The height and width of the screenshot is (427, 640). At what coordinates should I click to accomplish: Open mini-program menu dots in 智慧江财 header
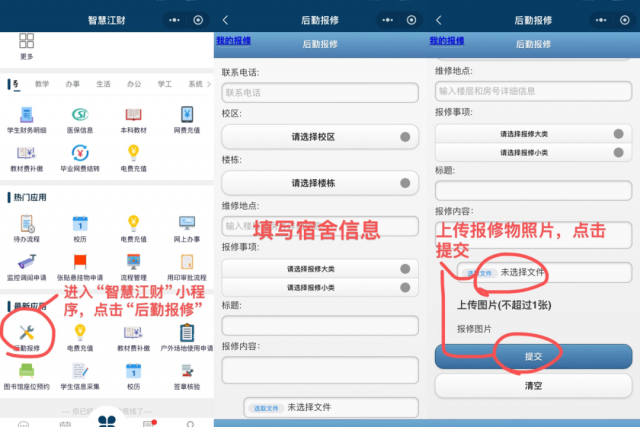point(175,19)
